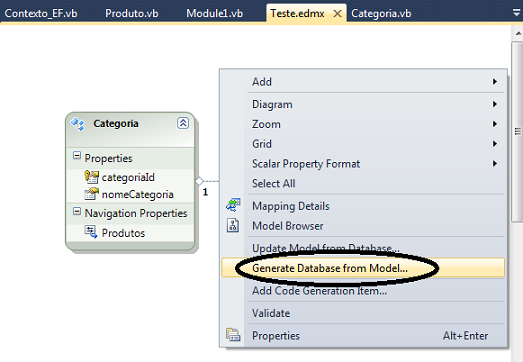The height and width of the screenshot is (362, 523).
Task: Click the vertical scrollbar thumb
Action: [517, 131]
